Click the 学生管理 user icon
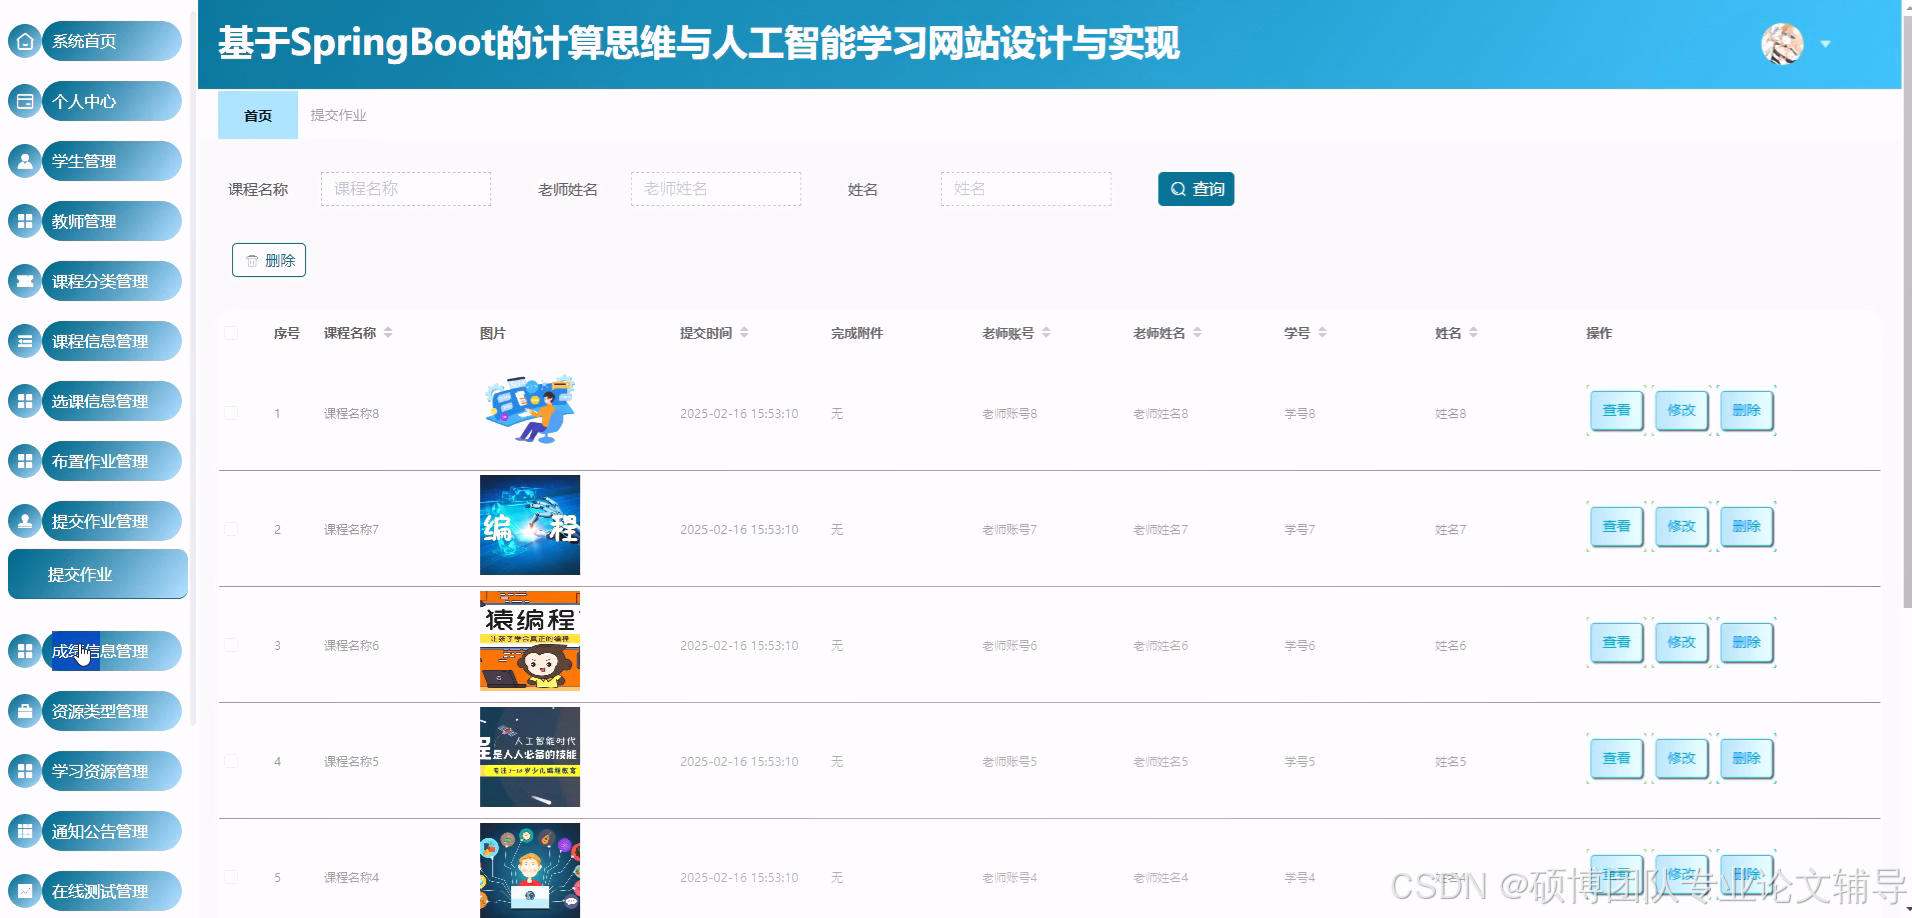Image resolution: width=1912 pixels, height=918 pixels. tap(25, 161)
